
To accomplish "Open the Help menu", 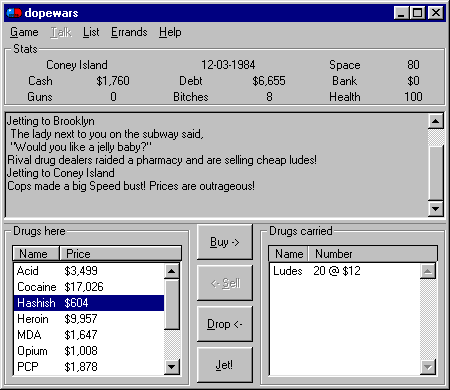I will click(x=170, y=32).
